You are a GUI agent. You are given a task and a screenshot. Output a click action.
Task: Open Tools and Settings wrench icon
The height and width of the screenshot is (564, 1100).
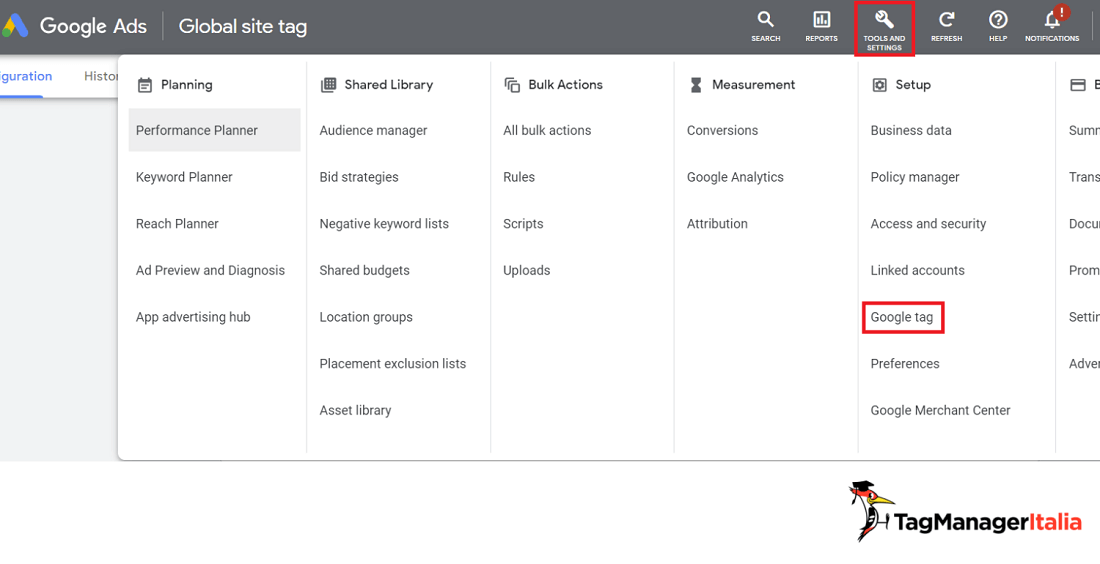884,21
